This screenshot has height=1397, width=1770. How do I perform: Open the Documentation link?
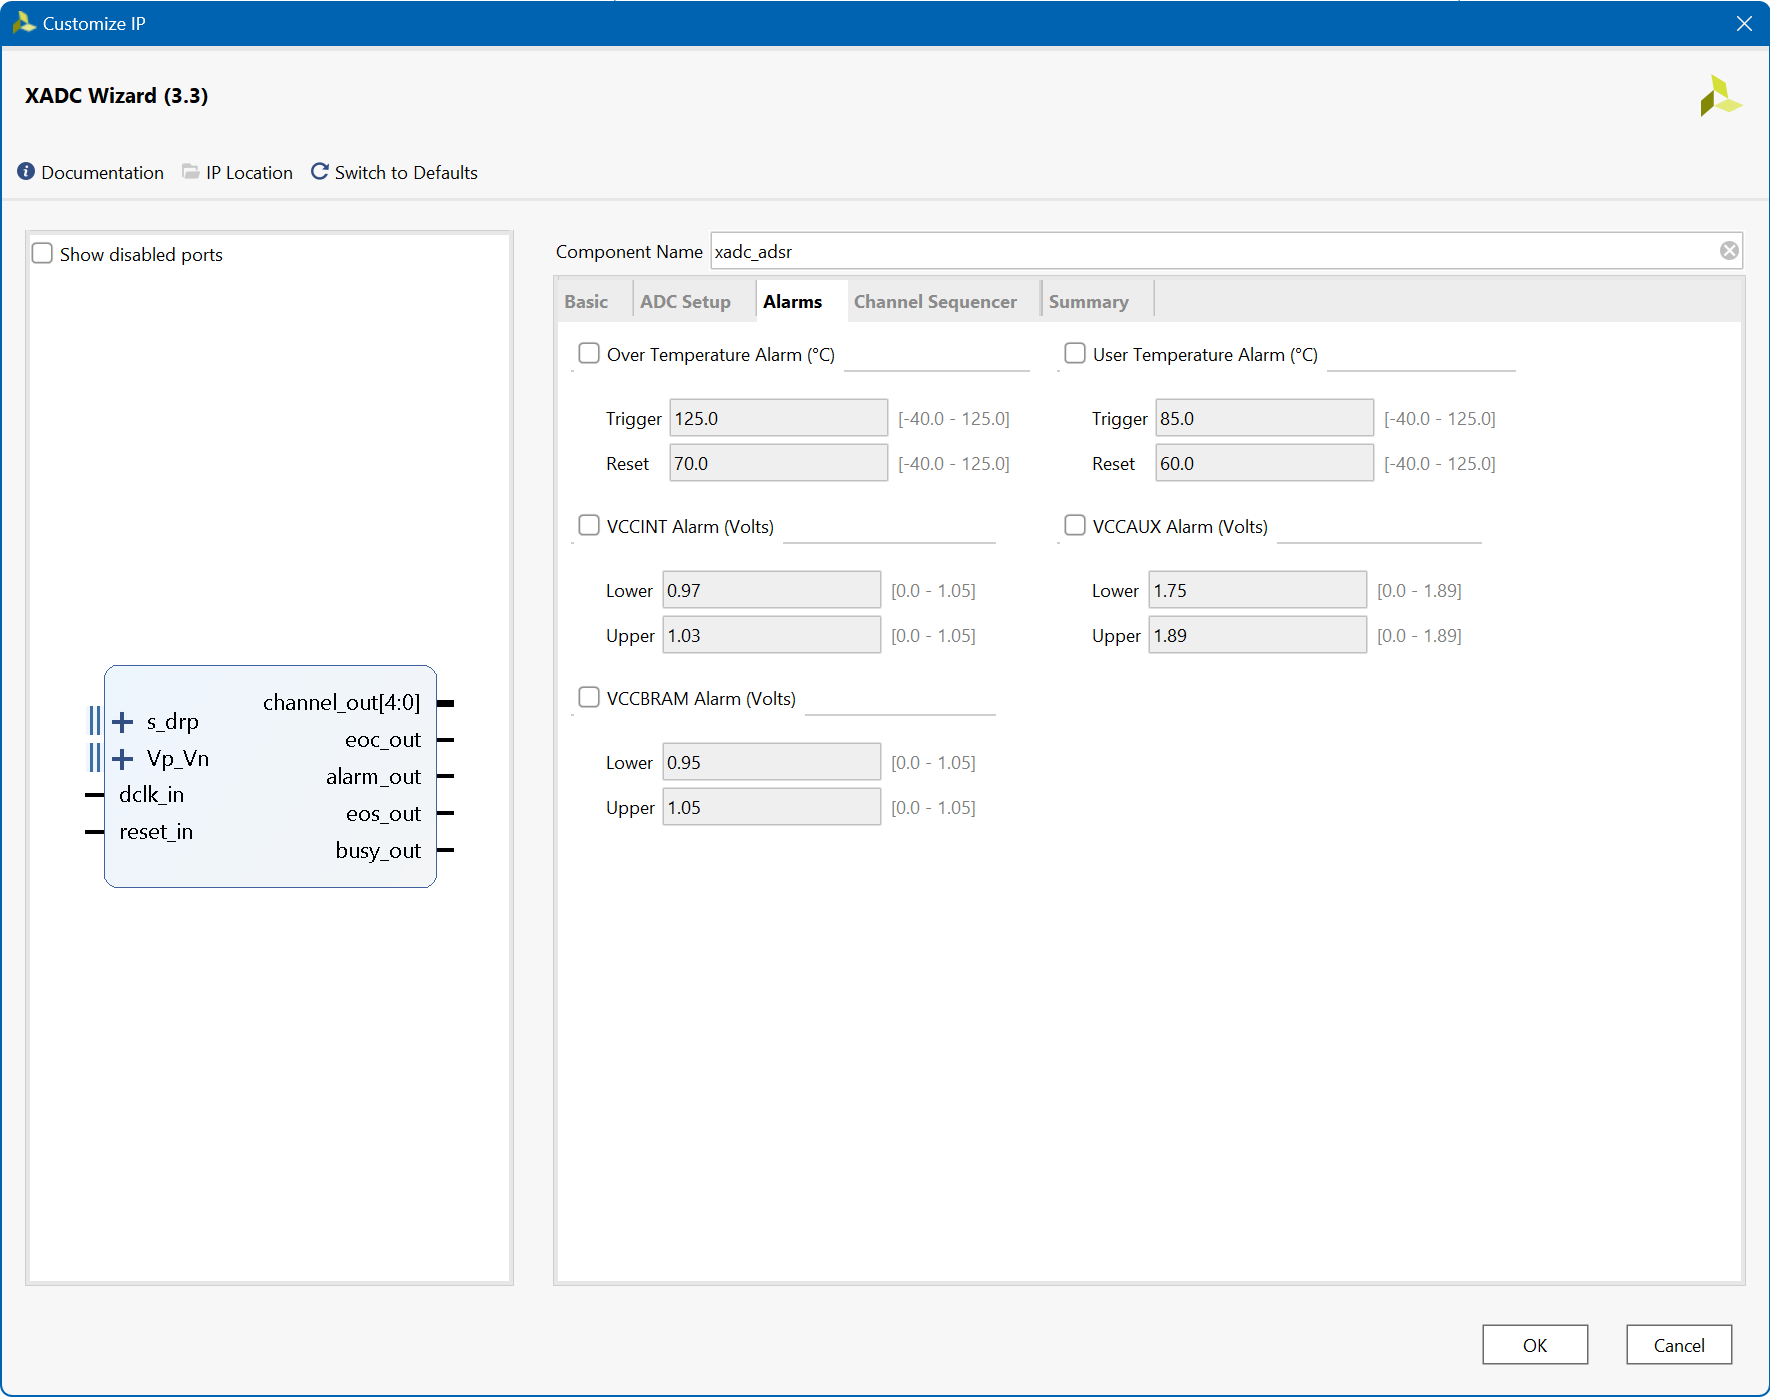102,173
